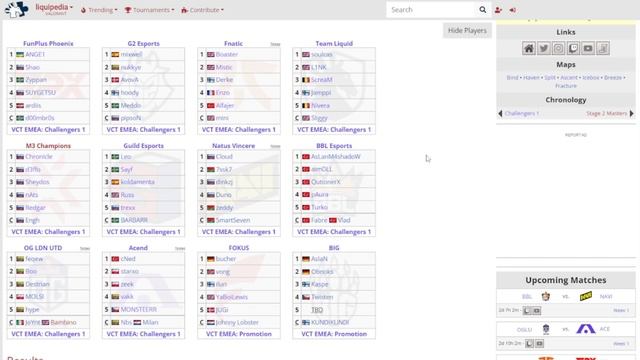
Task: Go to next Stage 2 Masters link
Action: (607, 113)
